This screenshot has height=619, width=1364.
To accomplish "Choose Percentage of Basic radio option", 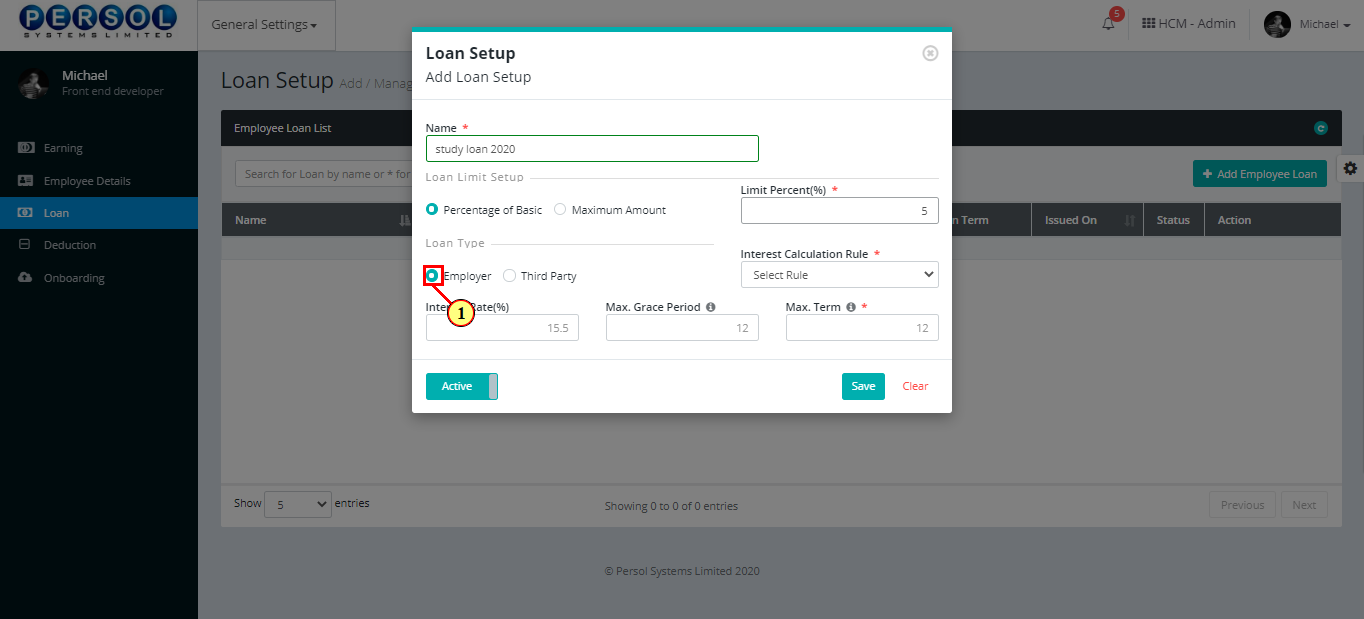I will (x=432, y=210).
